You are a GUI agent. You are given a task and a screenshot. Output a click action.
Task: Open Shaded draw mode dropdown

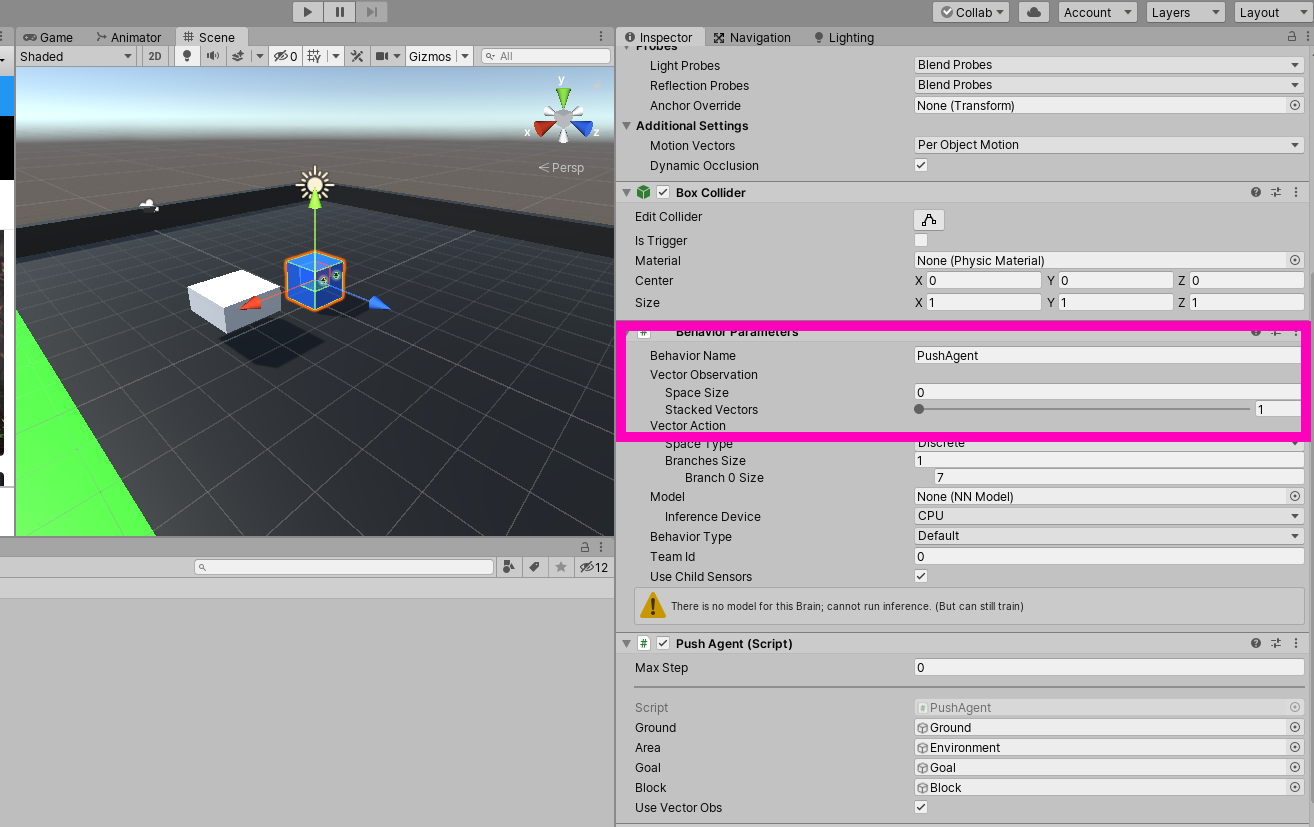coord(76,56)
